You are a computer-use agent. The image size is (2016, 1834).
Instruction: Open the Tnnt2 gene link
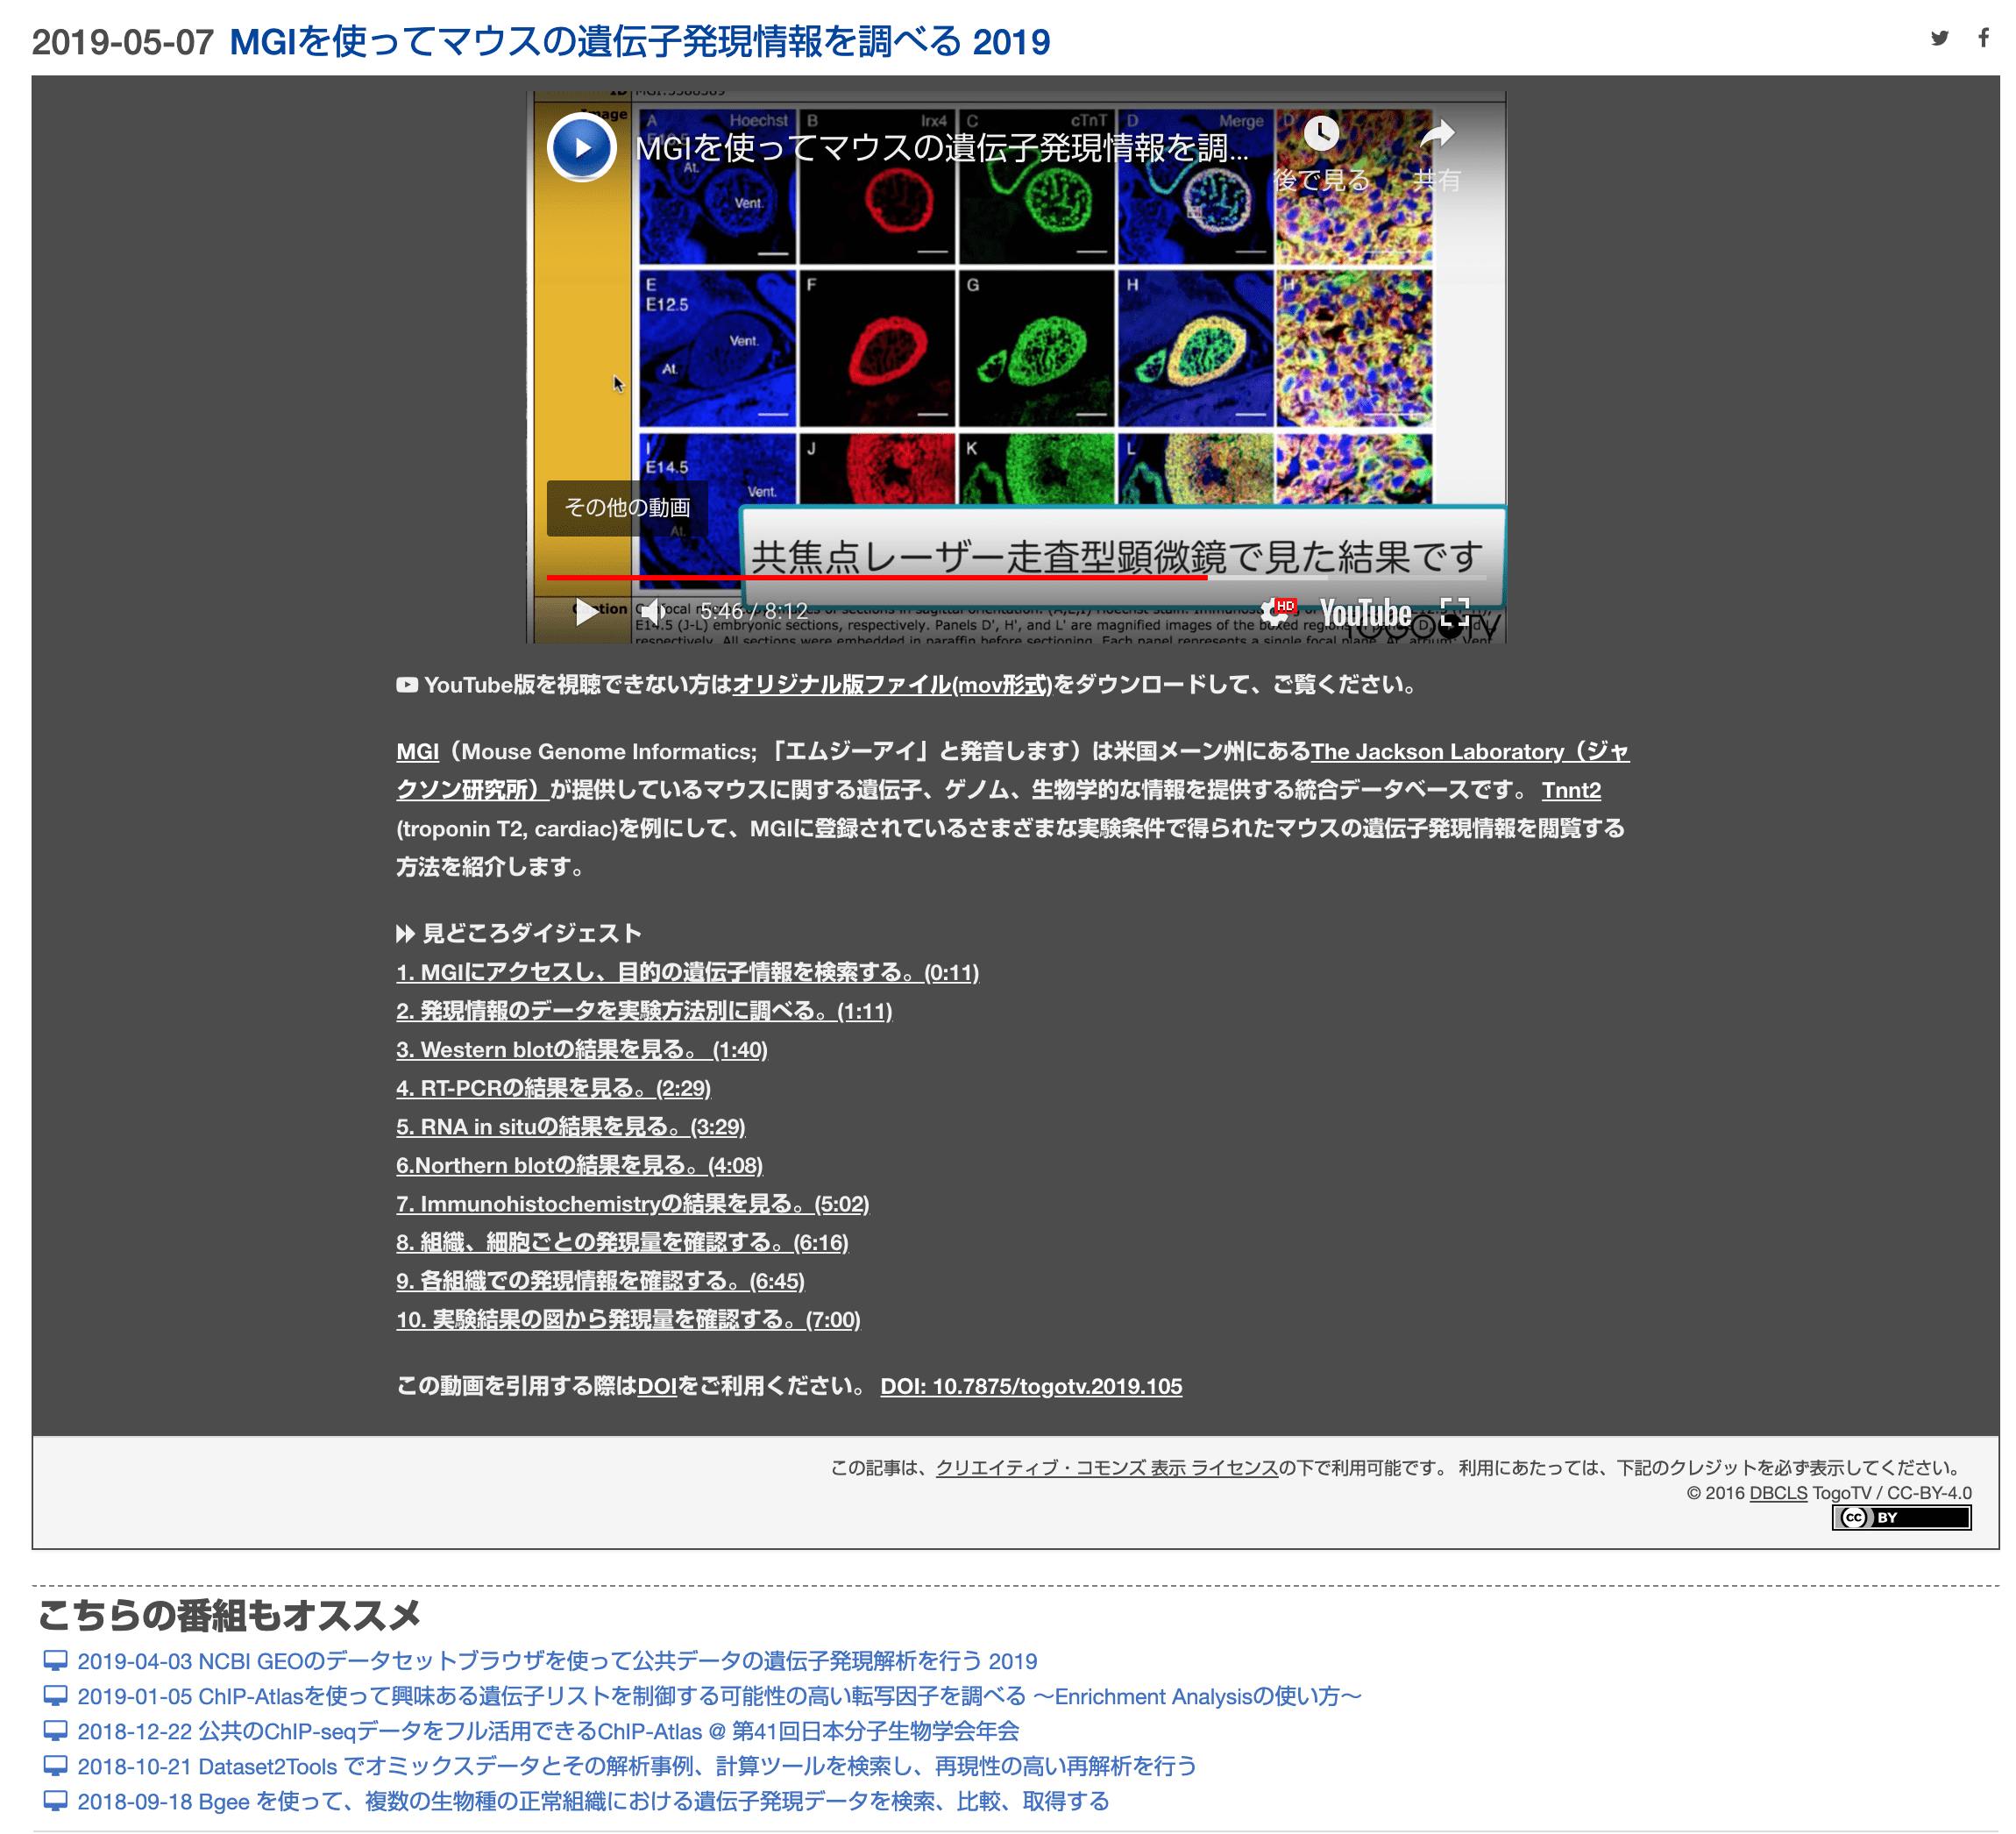coord(1570,790)
